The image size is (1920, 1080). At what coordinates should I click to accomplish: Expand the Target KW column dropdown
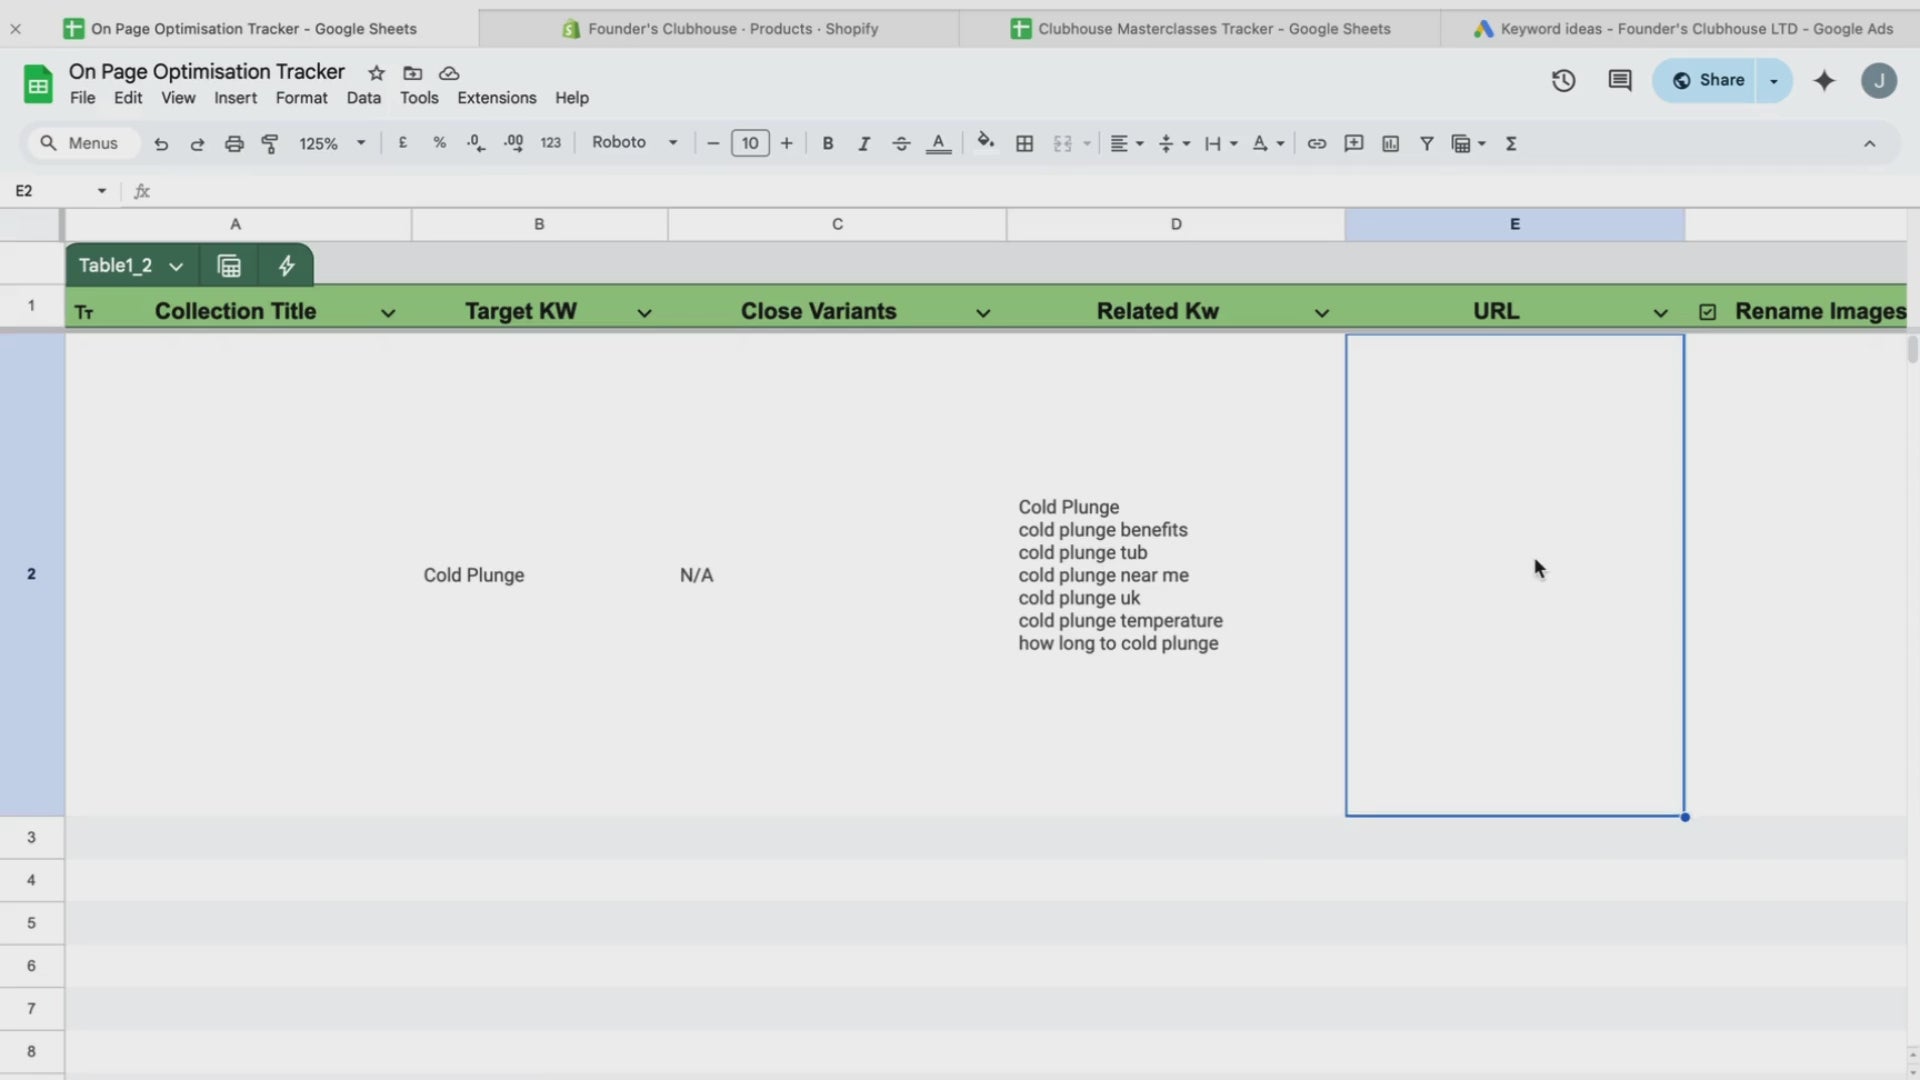tap(644, 313)
